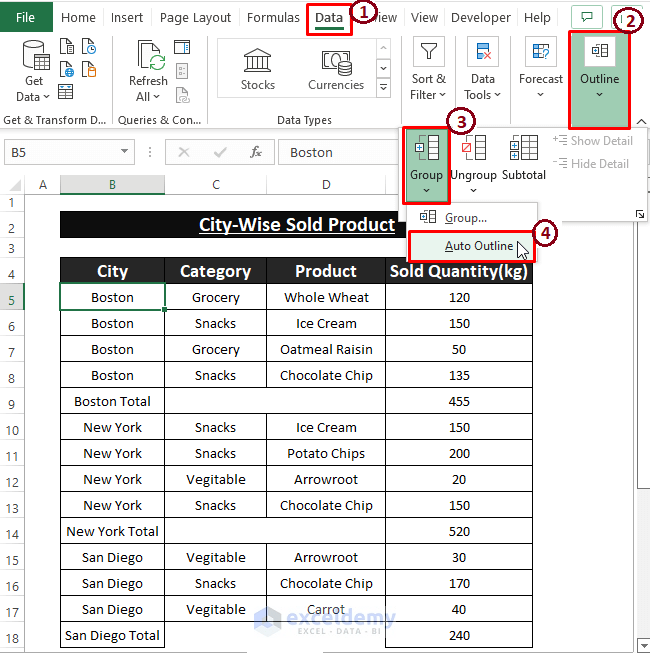Expand the Sort & Filter dropdown arrow

pos(442,95)
